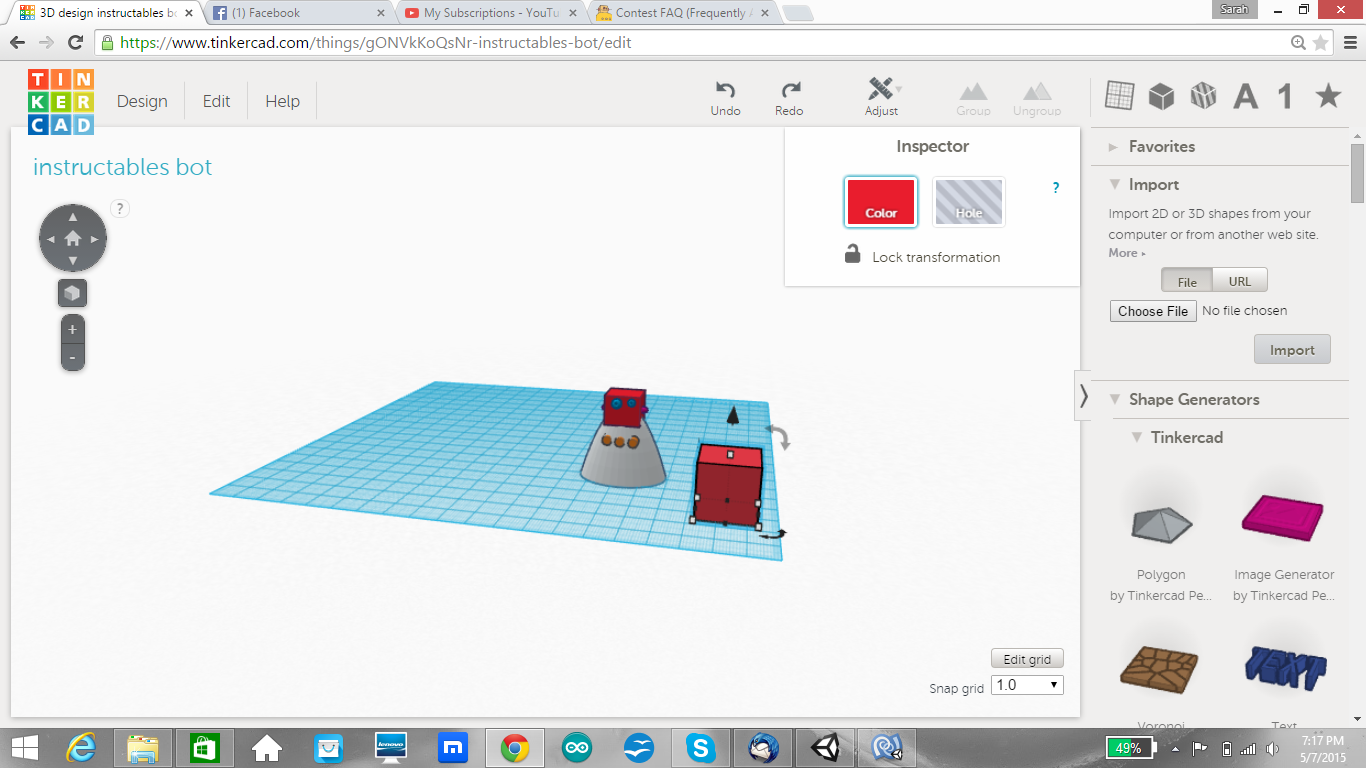The height and width of the screenshot is (768, 1366).
Task: Reload the page
Action: tap(75, 43)
